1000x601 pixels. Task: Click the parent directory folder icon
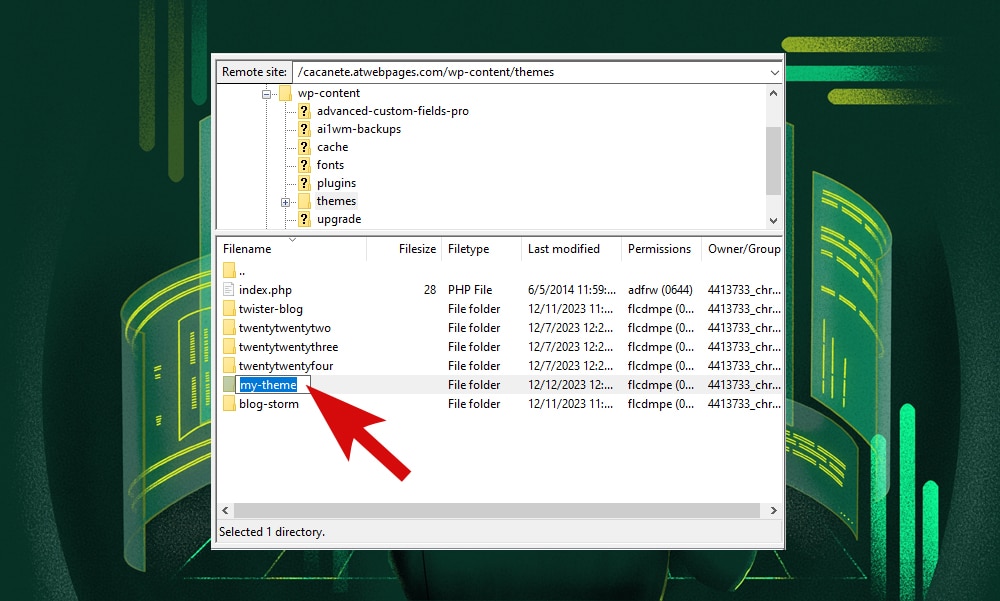229,270
